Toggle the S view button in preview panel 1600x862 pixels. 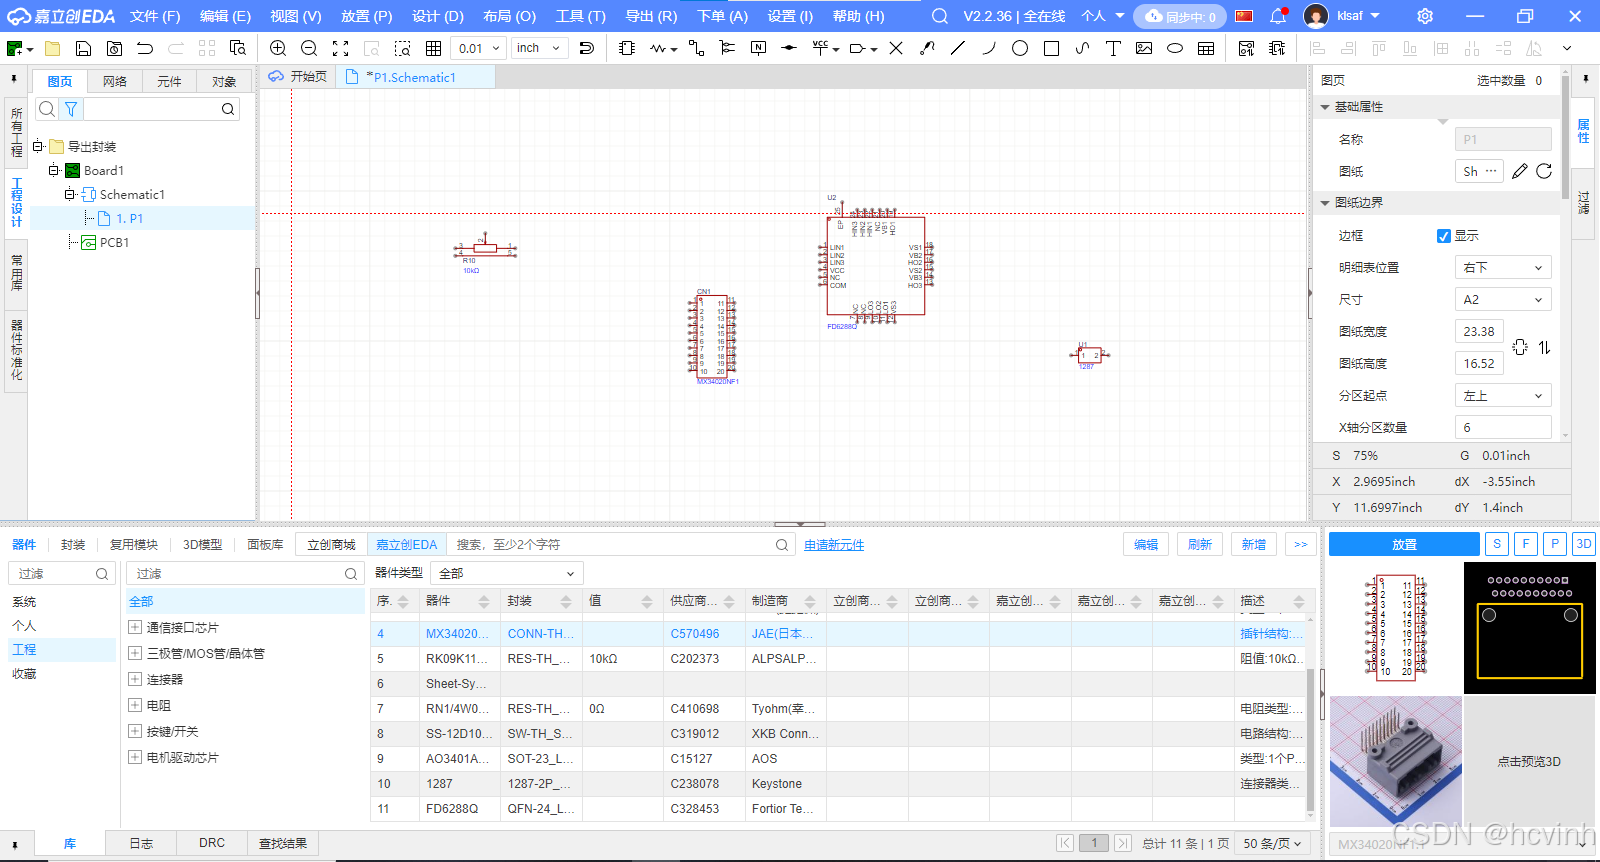(1496, 544)
